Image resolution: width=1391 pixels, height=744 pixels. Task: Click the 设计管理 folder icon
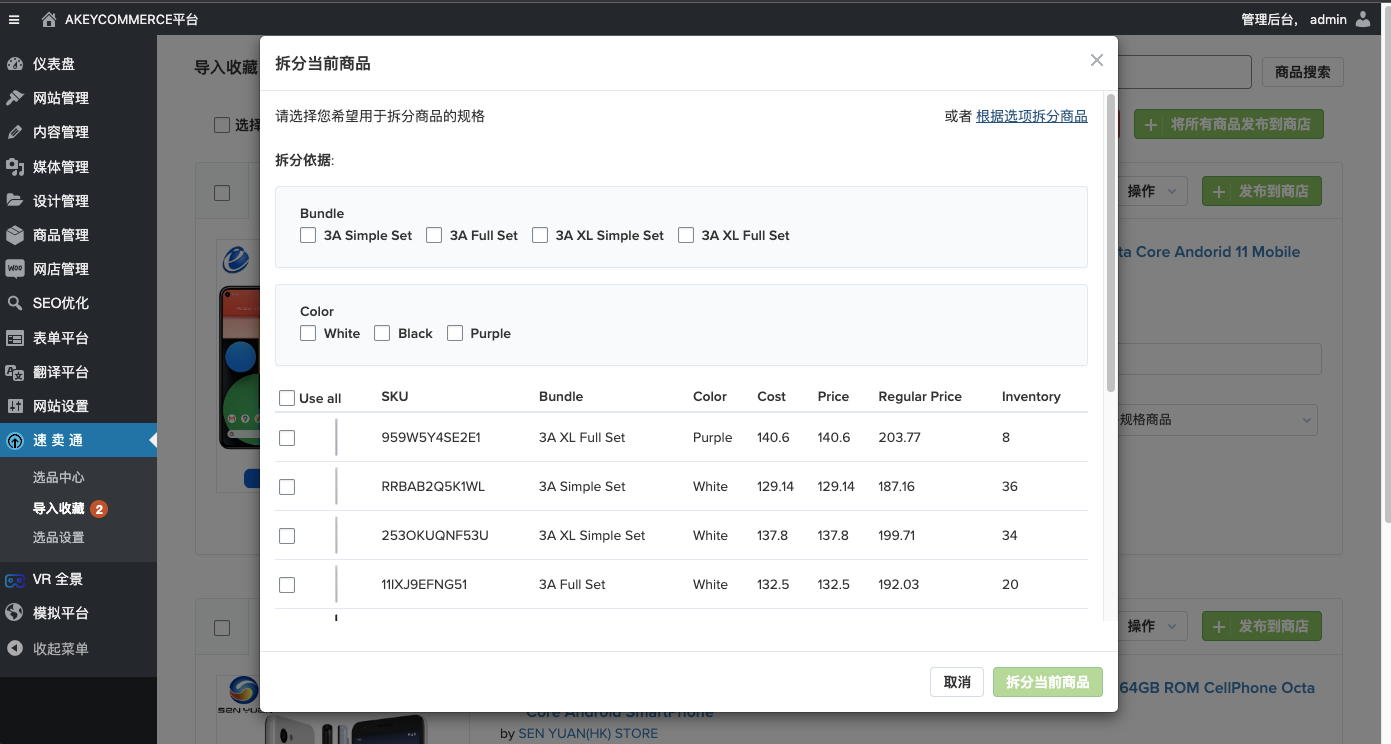click(x=15, y=201)
